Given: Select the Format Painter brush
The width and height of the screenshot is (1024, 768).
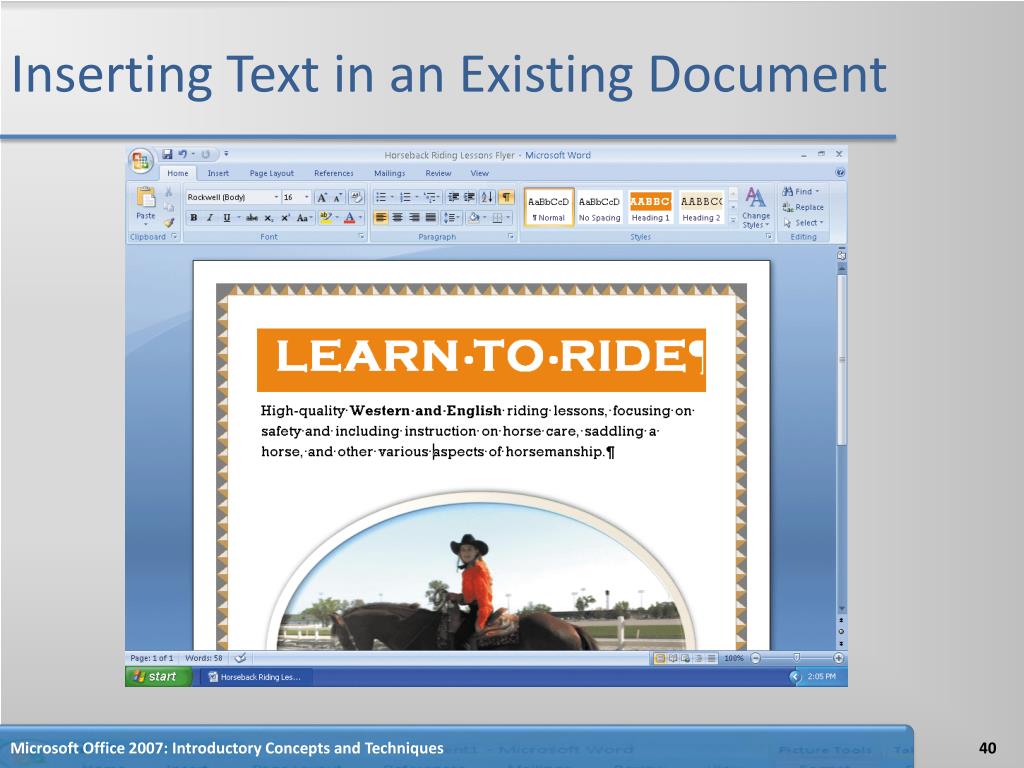Looking at the screenshot, I should point(168,223).
